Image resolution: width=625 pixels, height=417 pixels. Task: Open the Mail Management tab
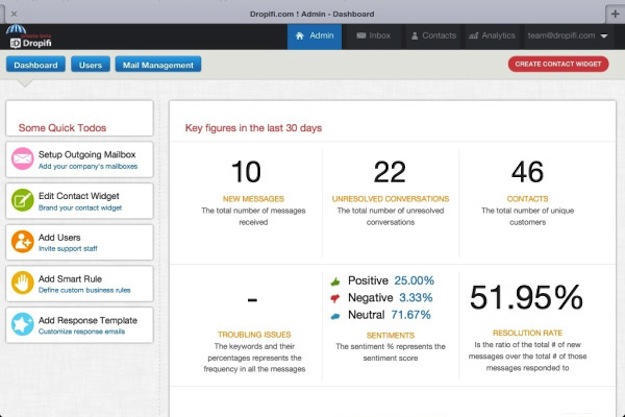[x=158, y=65]
